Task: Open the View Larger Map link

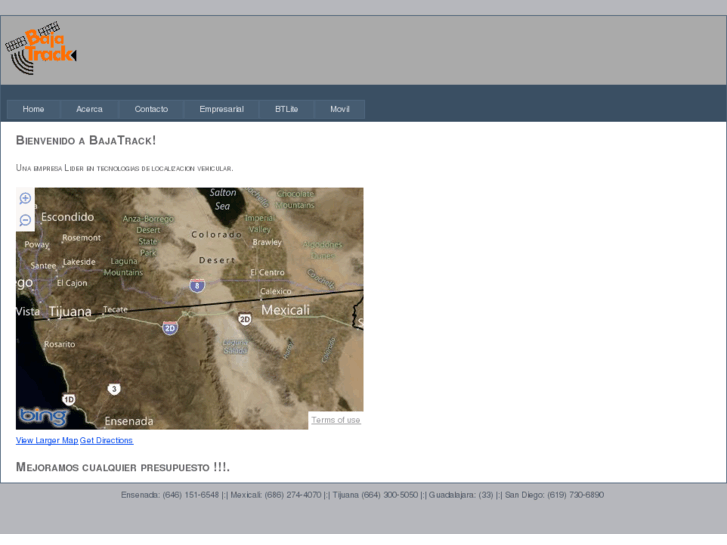Action: (47, 441)
